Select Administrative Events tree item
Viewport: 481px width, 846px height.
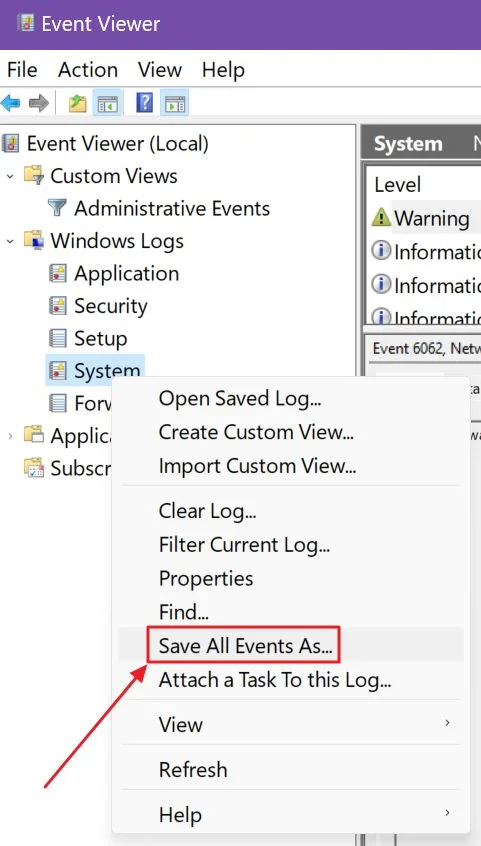(172, 208)
